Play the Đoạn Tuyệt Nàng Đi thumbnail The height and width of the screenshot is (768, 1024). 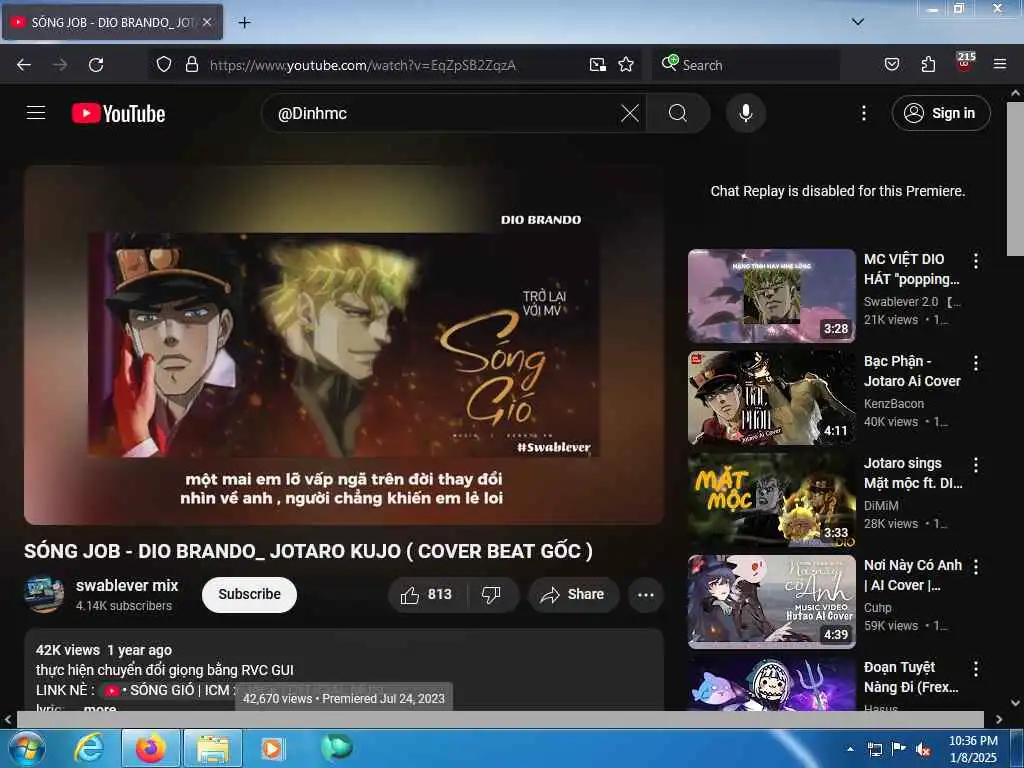click(x=771, y=683)
